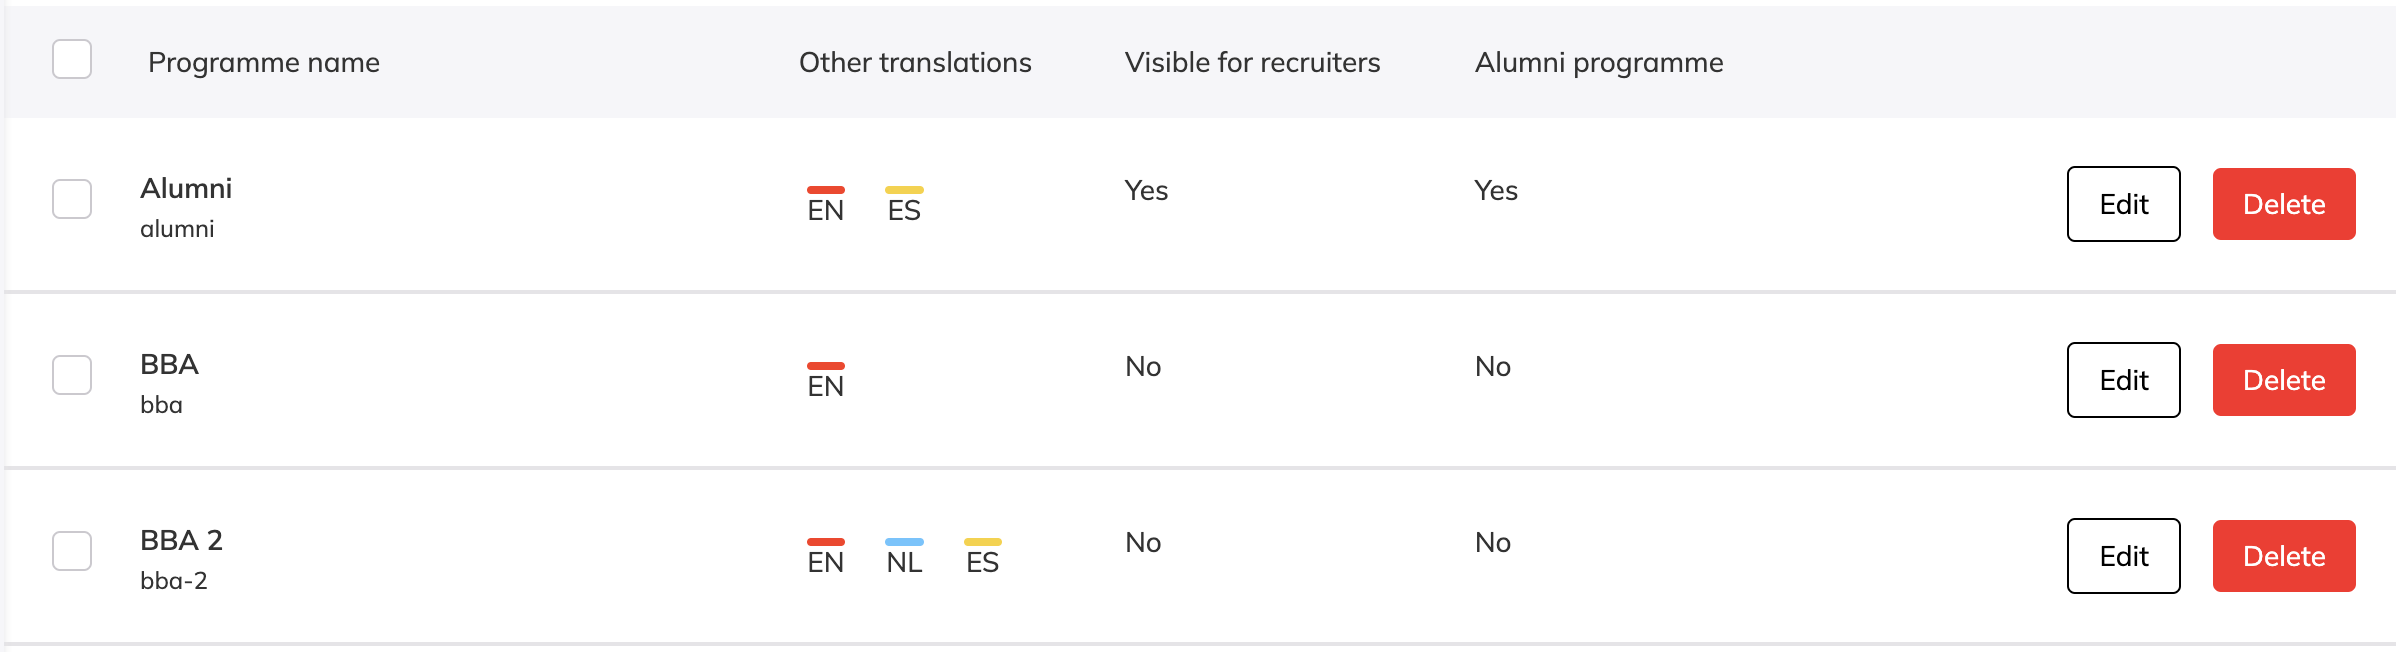Click the Visible for recruiters column header

pyautogui.click(x=1252, y=62)
